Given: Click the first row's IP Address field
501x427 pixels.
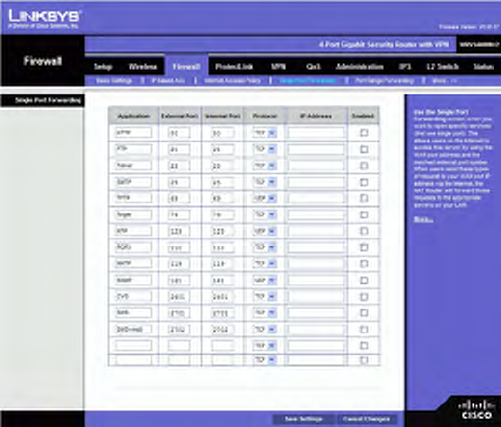Looking at the screenshot, I should click(316, 133).
